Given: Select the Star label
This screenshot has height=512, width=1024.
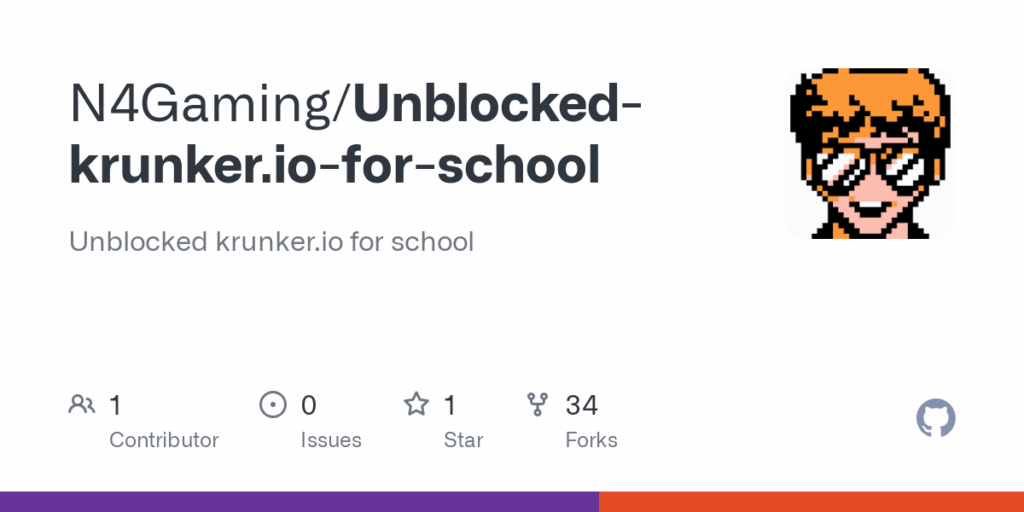Looking at the screenshot, I should point(464,440).
